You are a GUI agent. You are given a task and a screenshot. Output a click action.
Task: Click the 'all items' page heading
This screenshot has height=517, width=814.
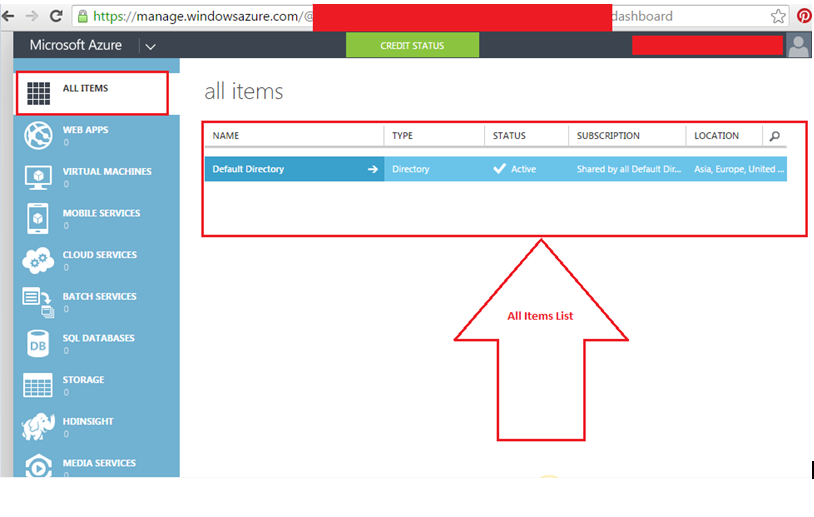[x=243, y=91]
